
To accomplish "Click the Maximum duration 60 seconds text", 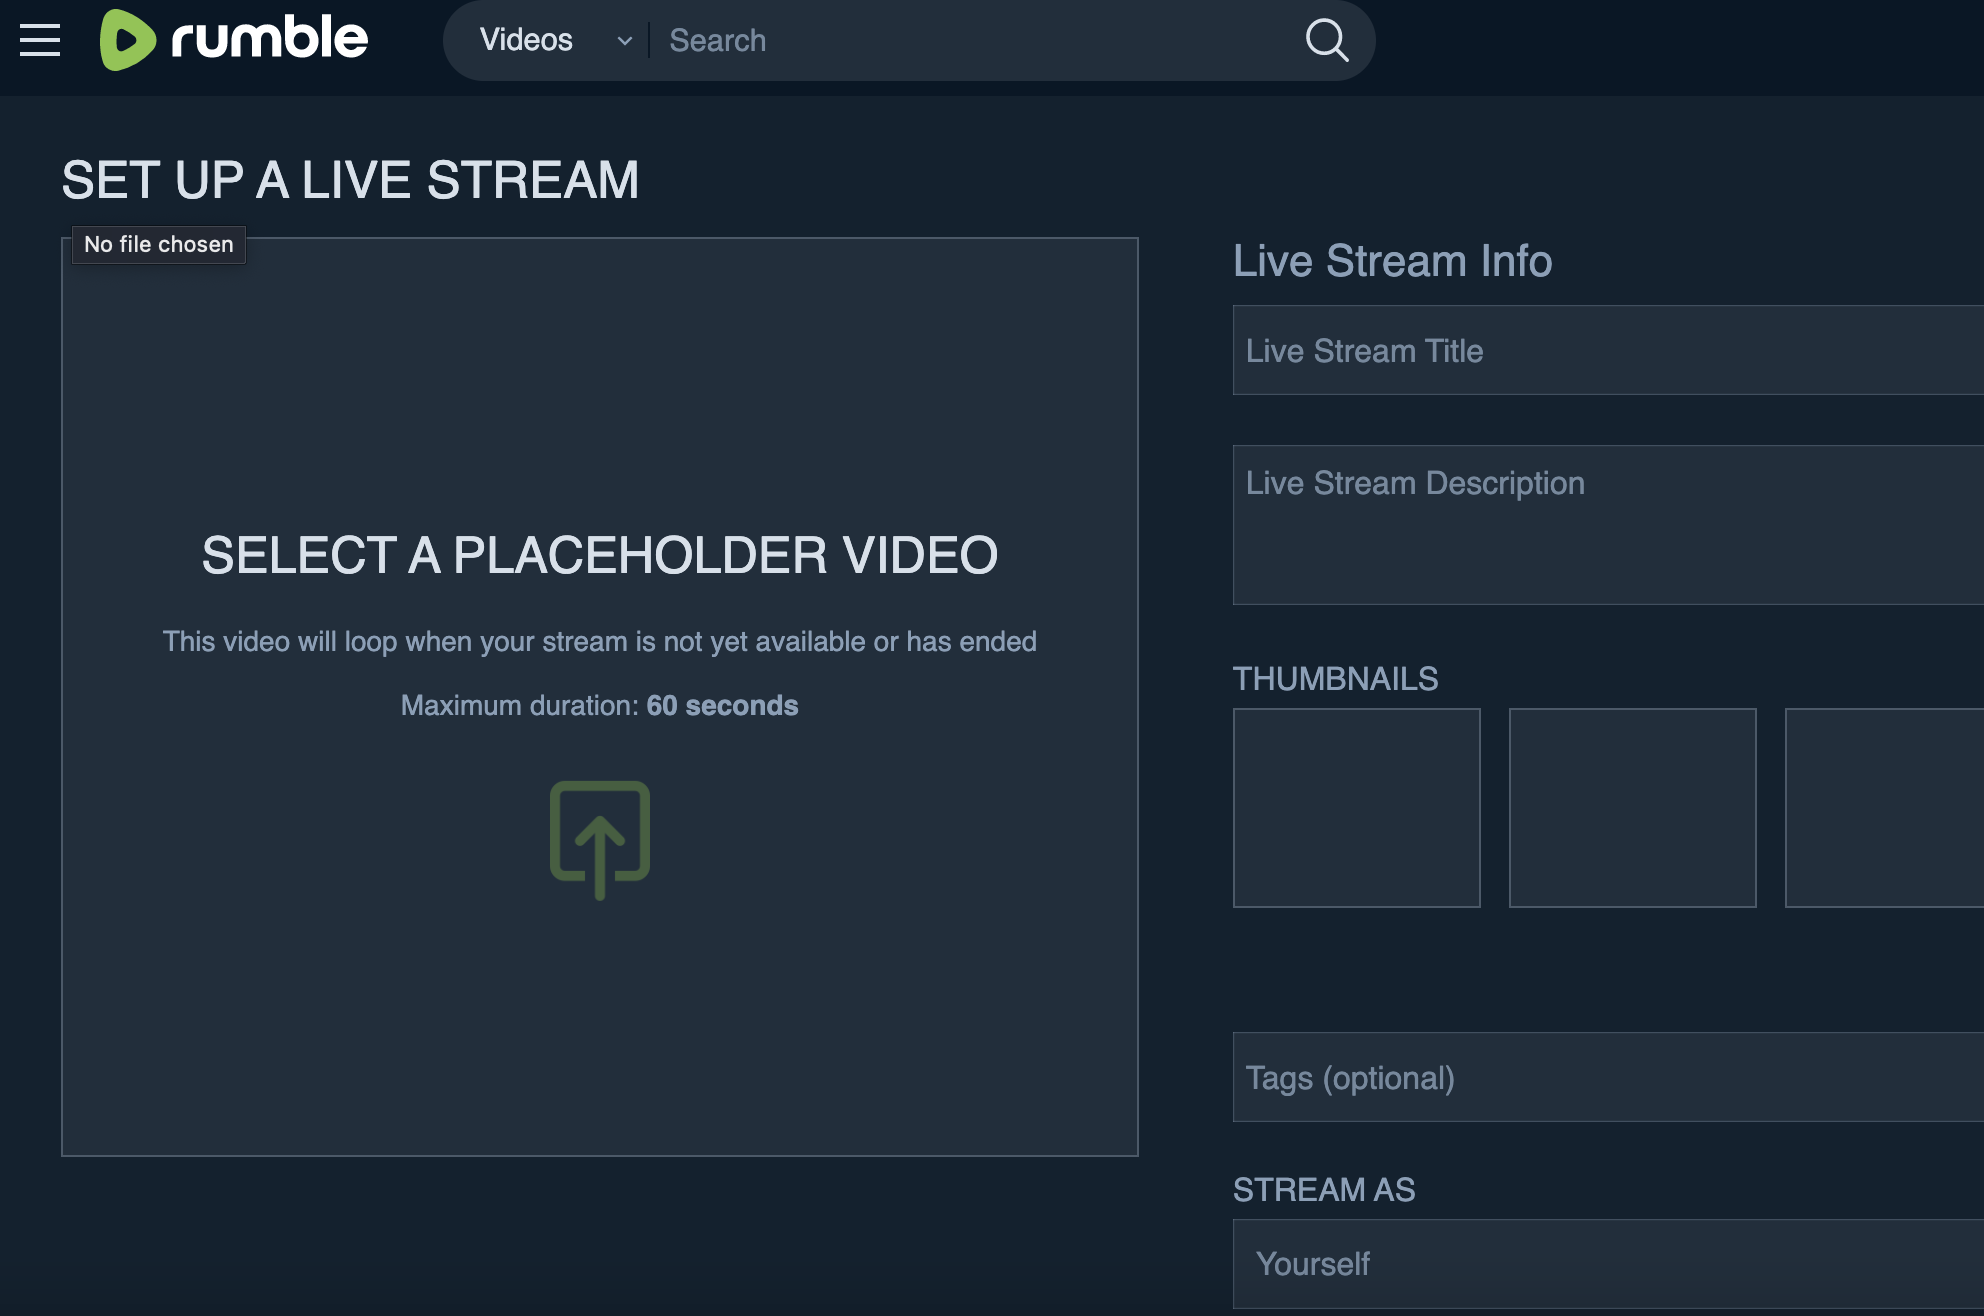I will [x=600, y=706].
